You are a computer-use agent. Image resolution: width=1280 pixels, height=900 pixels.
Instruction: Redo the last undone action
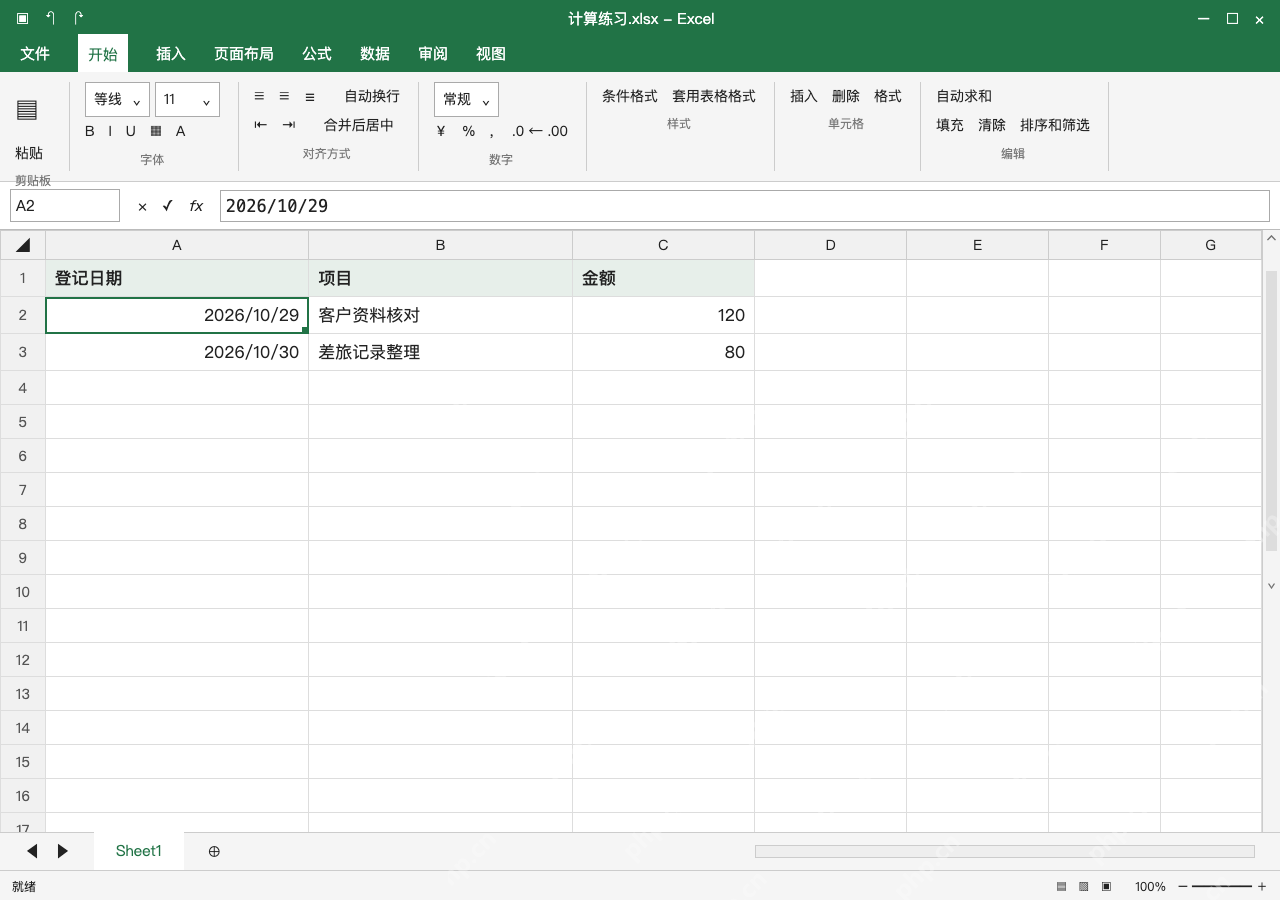click(79, 18)
